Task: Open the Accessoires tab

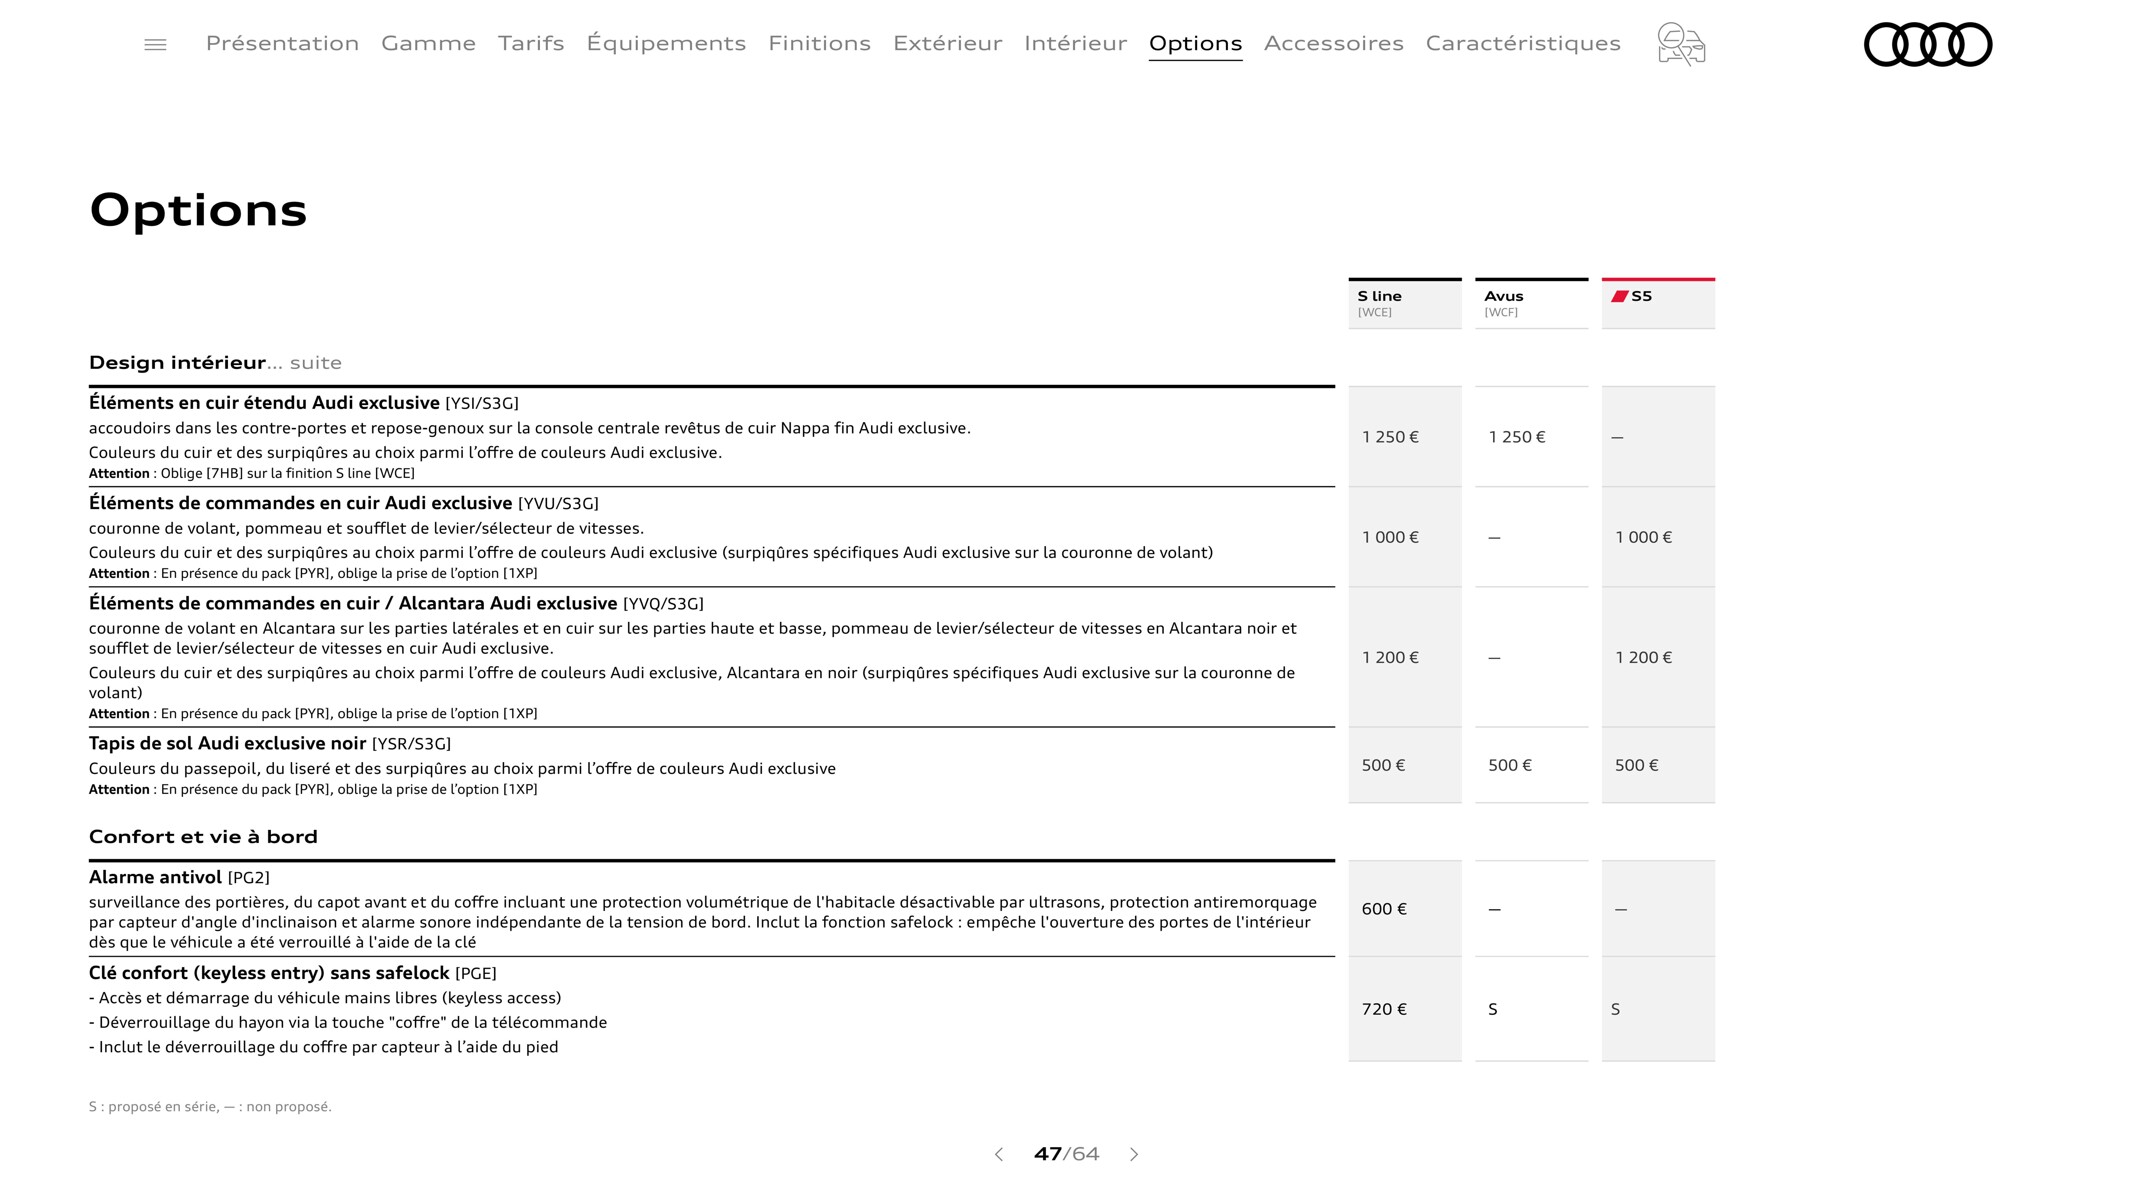Action: [1333, 43]
